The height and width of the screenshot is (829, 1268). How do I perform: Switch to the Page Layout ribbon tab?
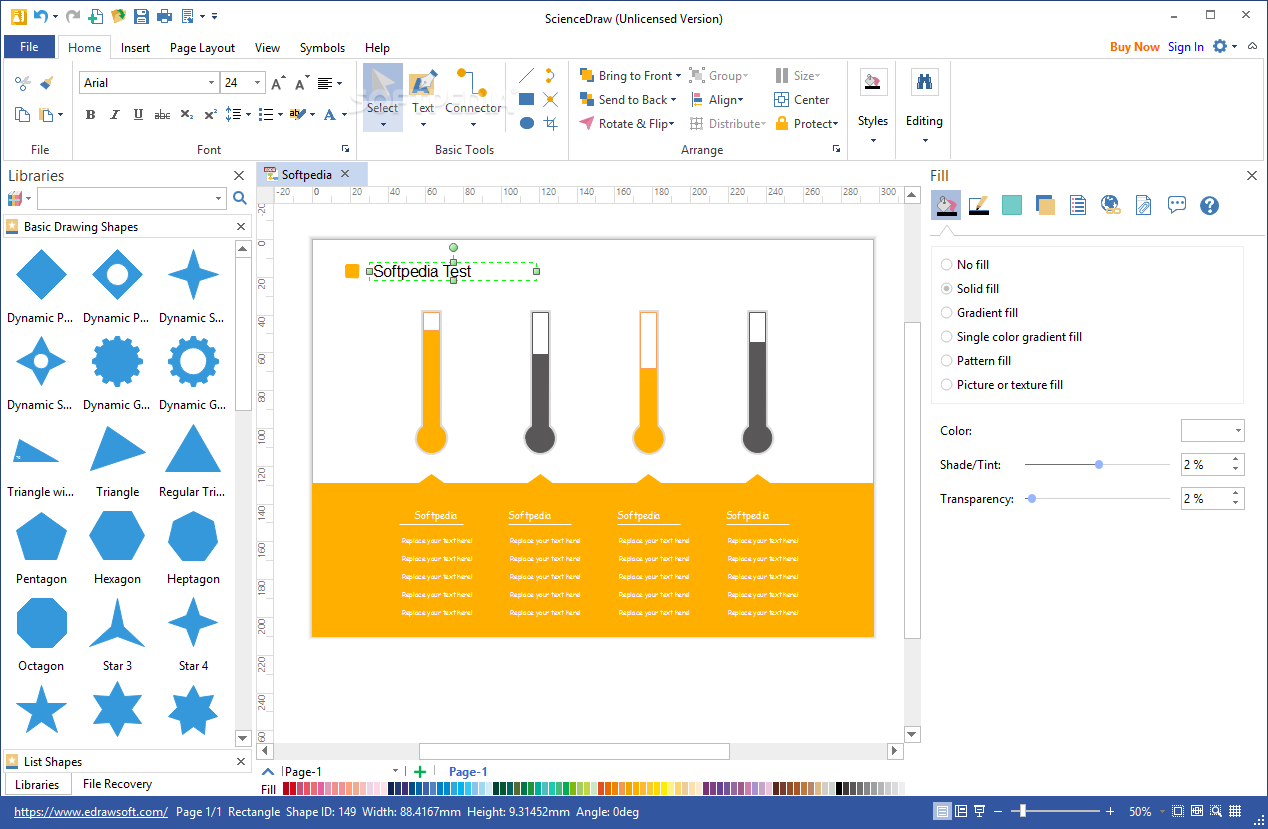pos(202,47)
